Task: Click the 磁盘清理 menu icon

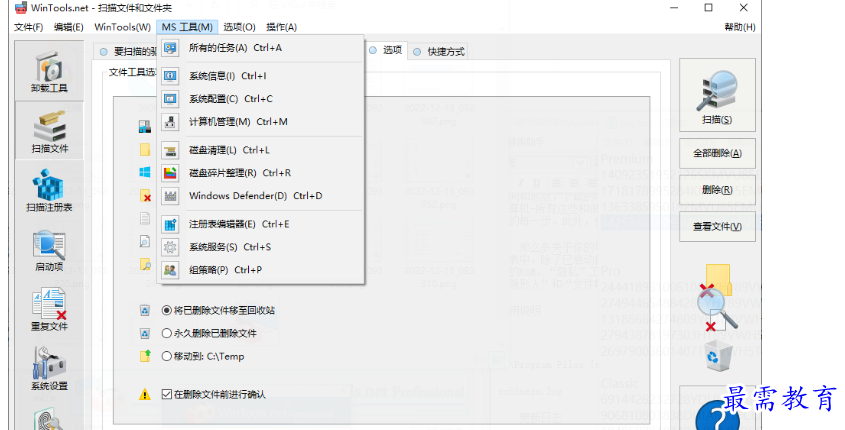Action: (170, 150)
